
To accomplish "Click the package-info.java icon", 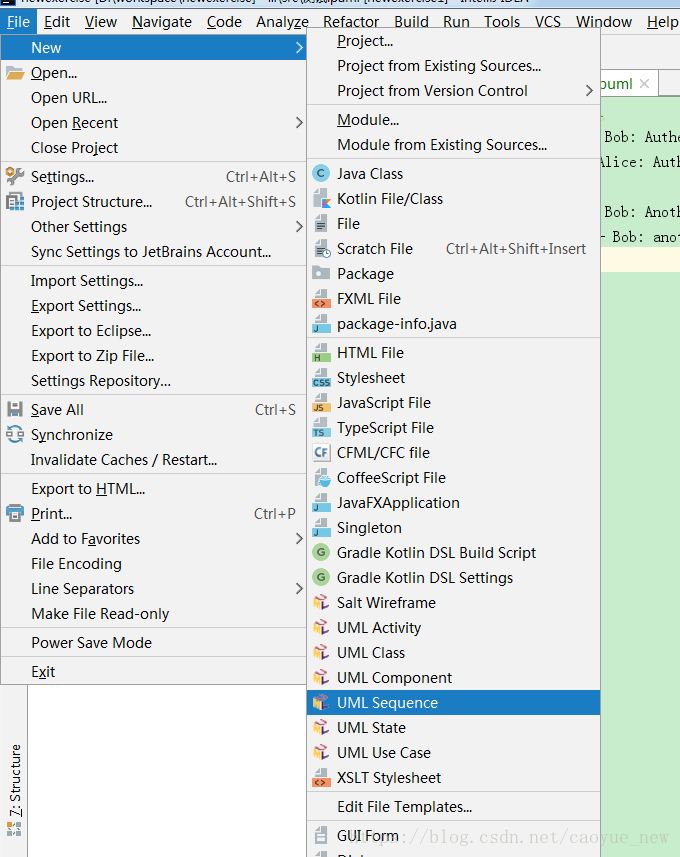I will click(321, 324).
